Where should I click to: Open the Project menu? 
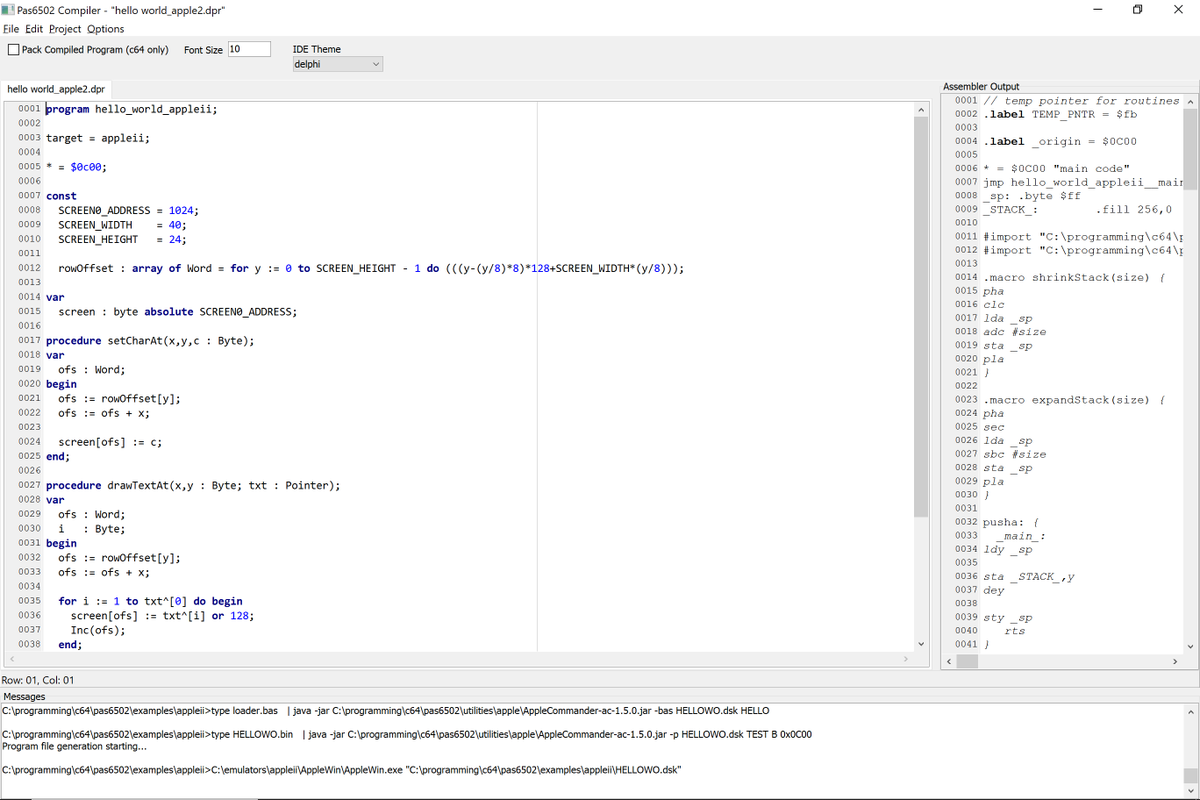point(65,29)
